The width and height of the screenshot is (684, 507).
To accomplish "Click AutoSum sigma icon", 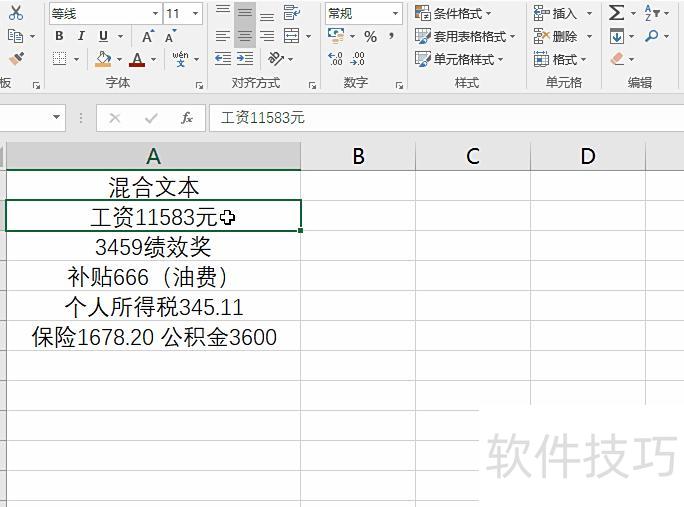I will 616,13.
